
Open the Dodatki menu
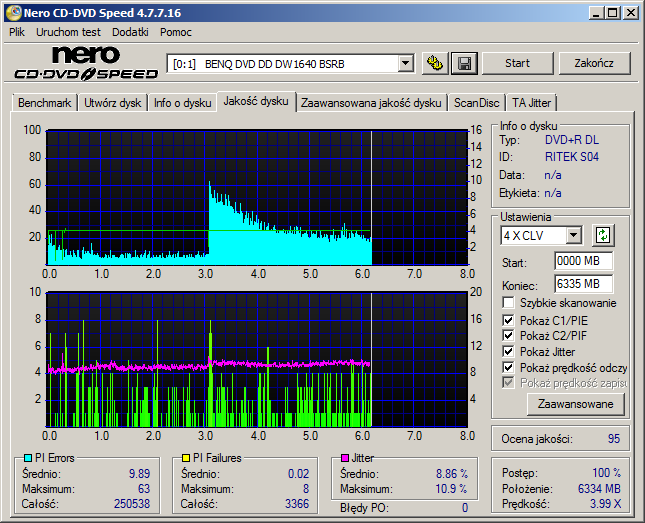point(130,32)
